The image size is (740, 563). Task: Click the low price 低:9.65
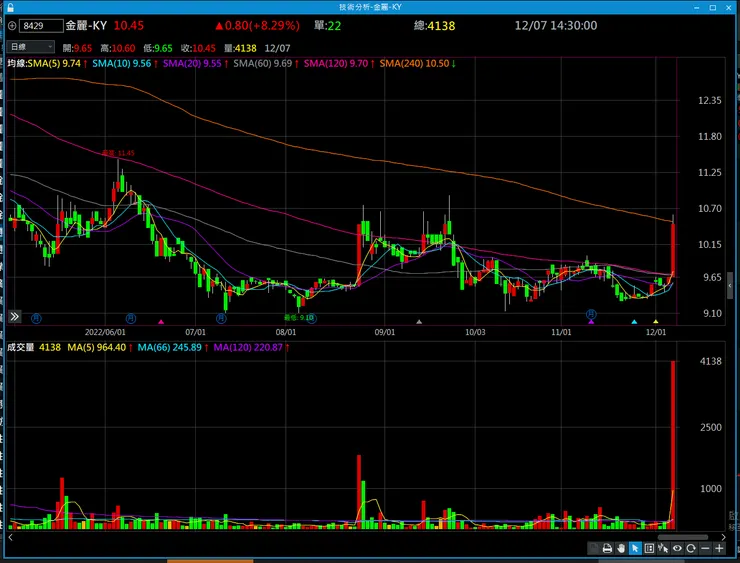[158, 48]
